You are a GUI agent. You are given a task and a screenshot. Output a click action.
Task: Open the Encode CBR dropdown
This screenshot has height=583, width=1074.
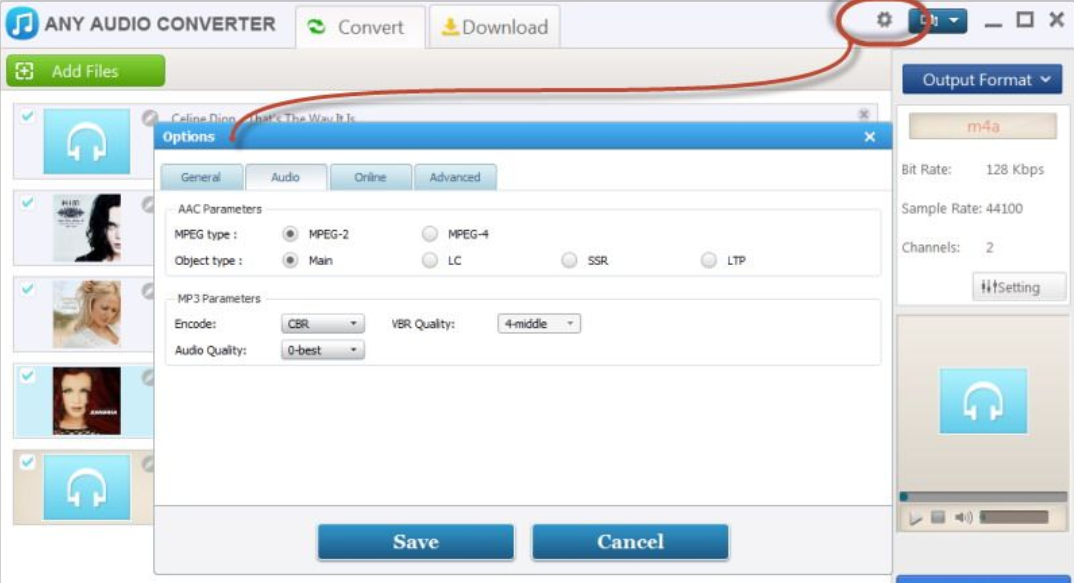pos(323,323)
